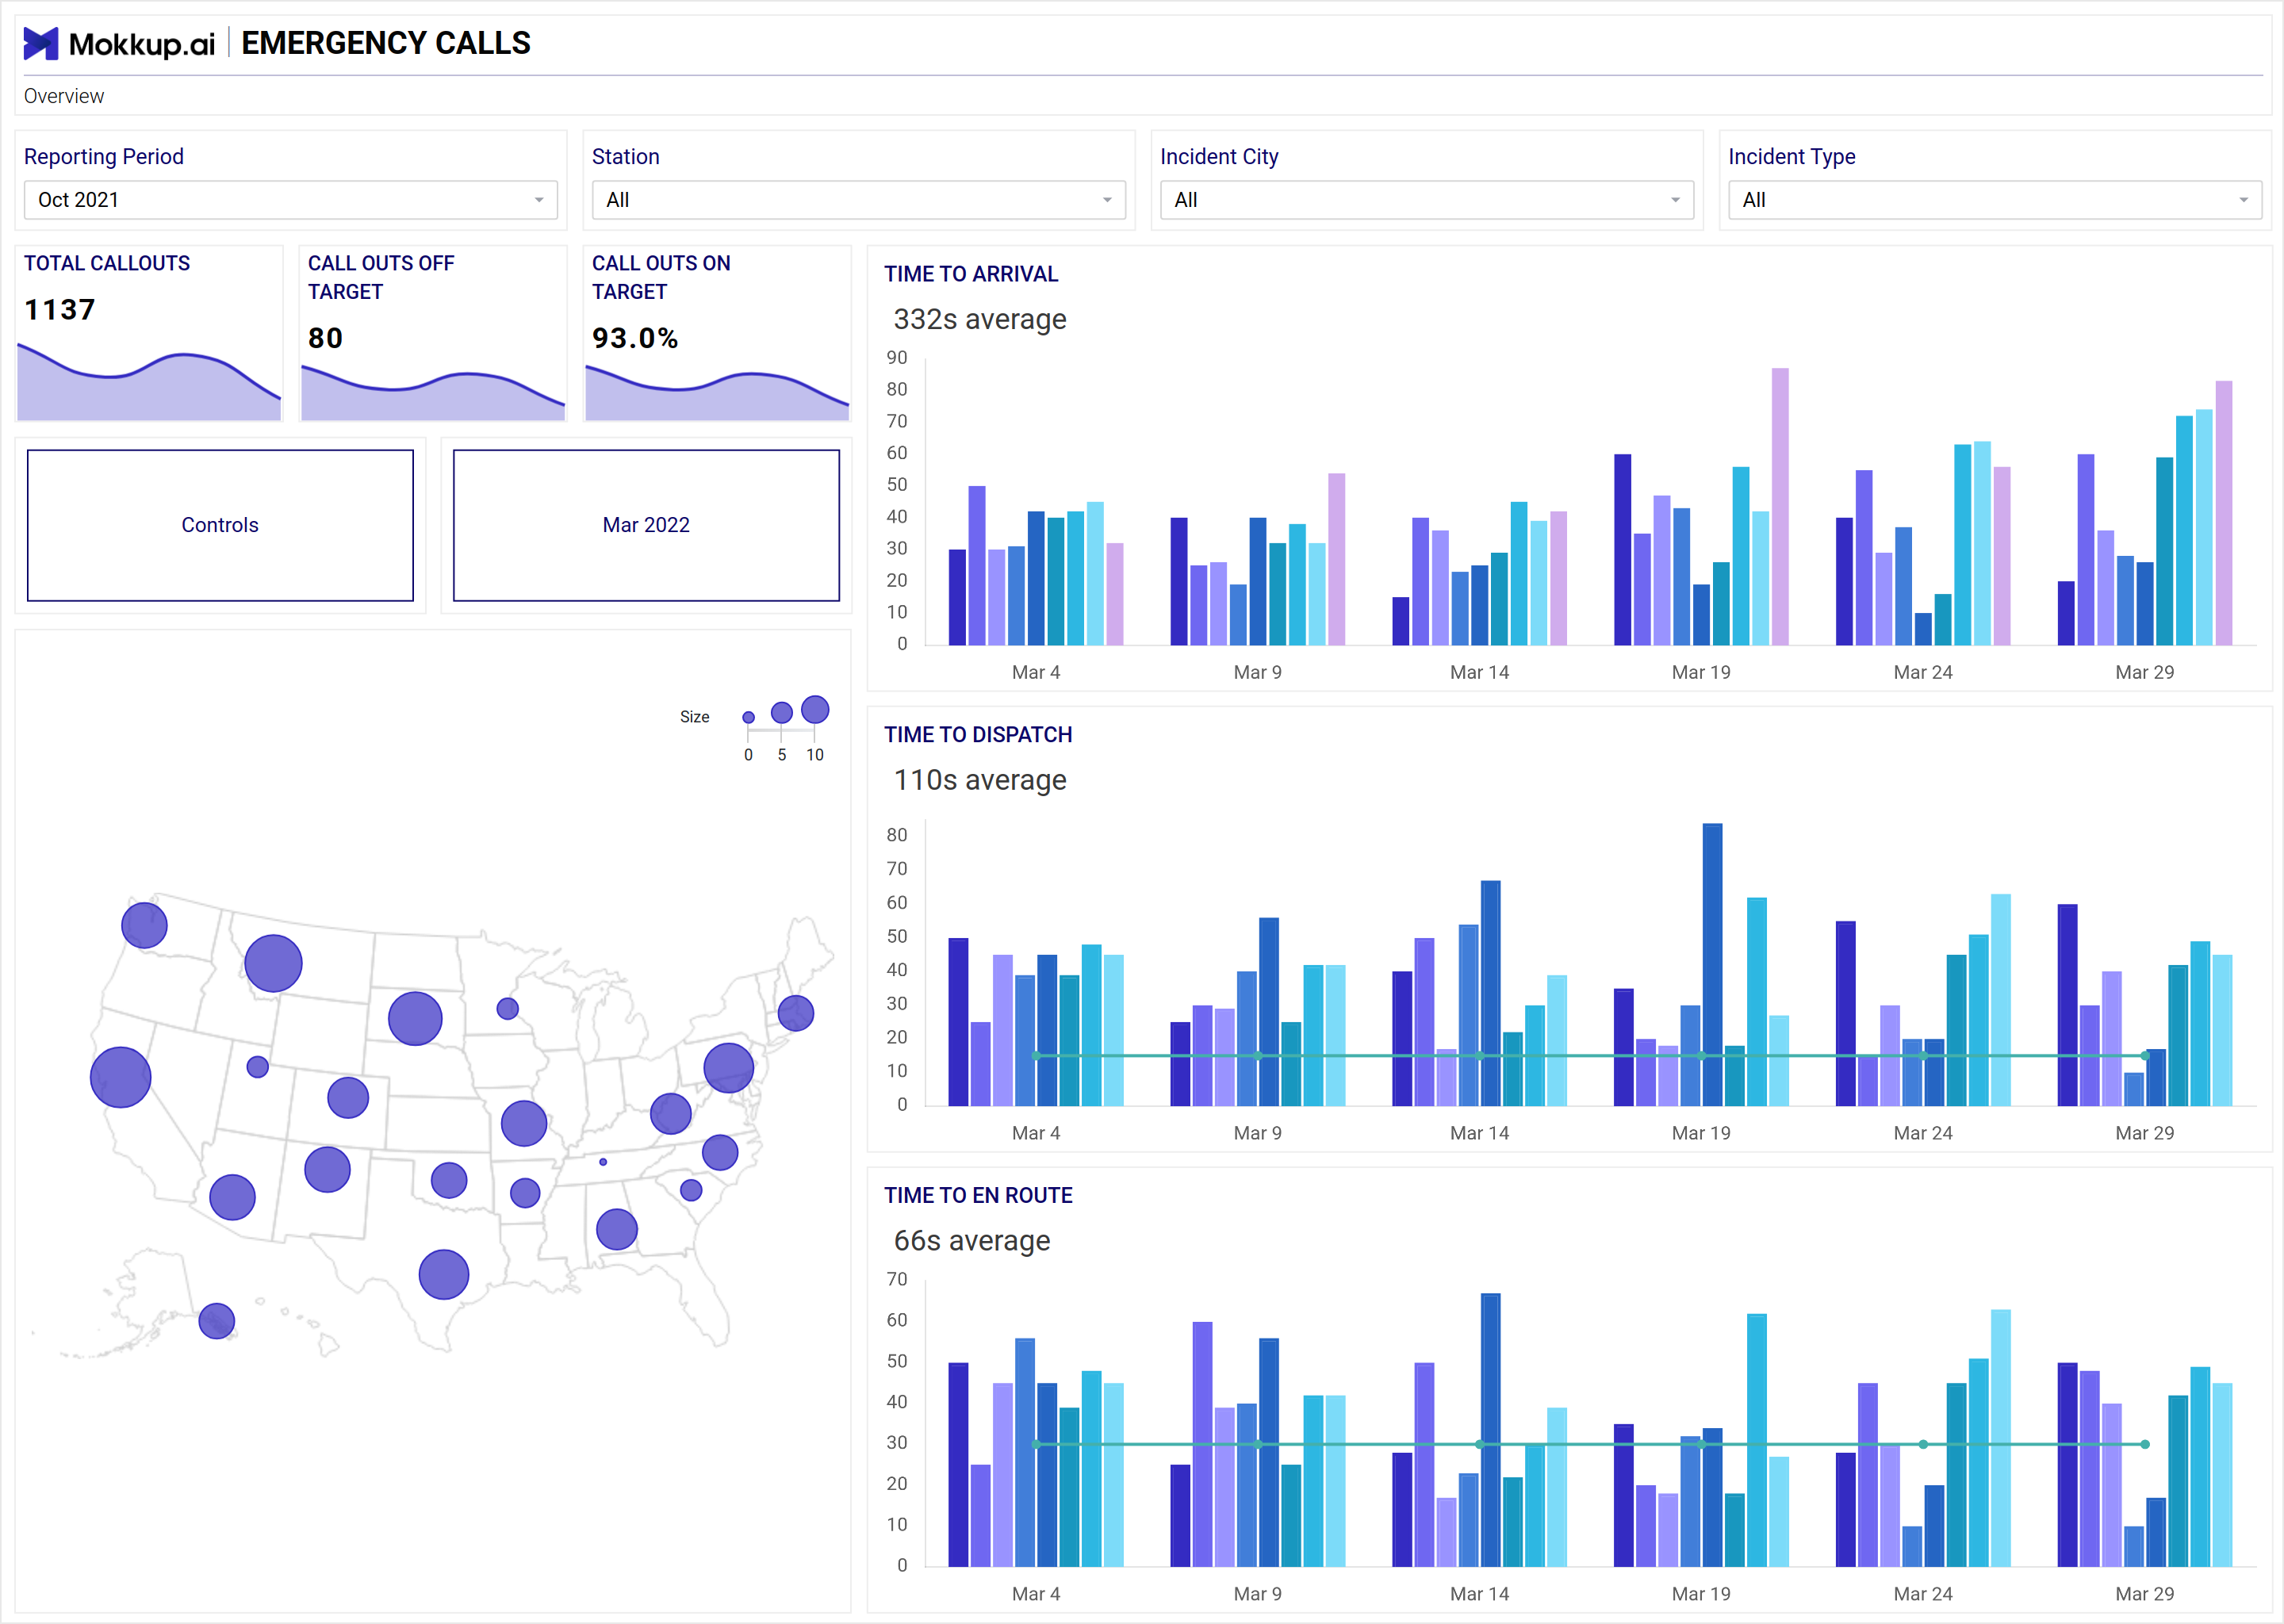Click the Mar 4 axis label in Time To Arrival
2284x1624 pixels.
coord(1036,672)
